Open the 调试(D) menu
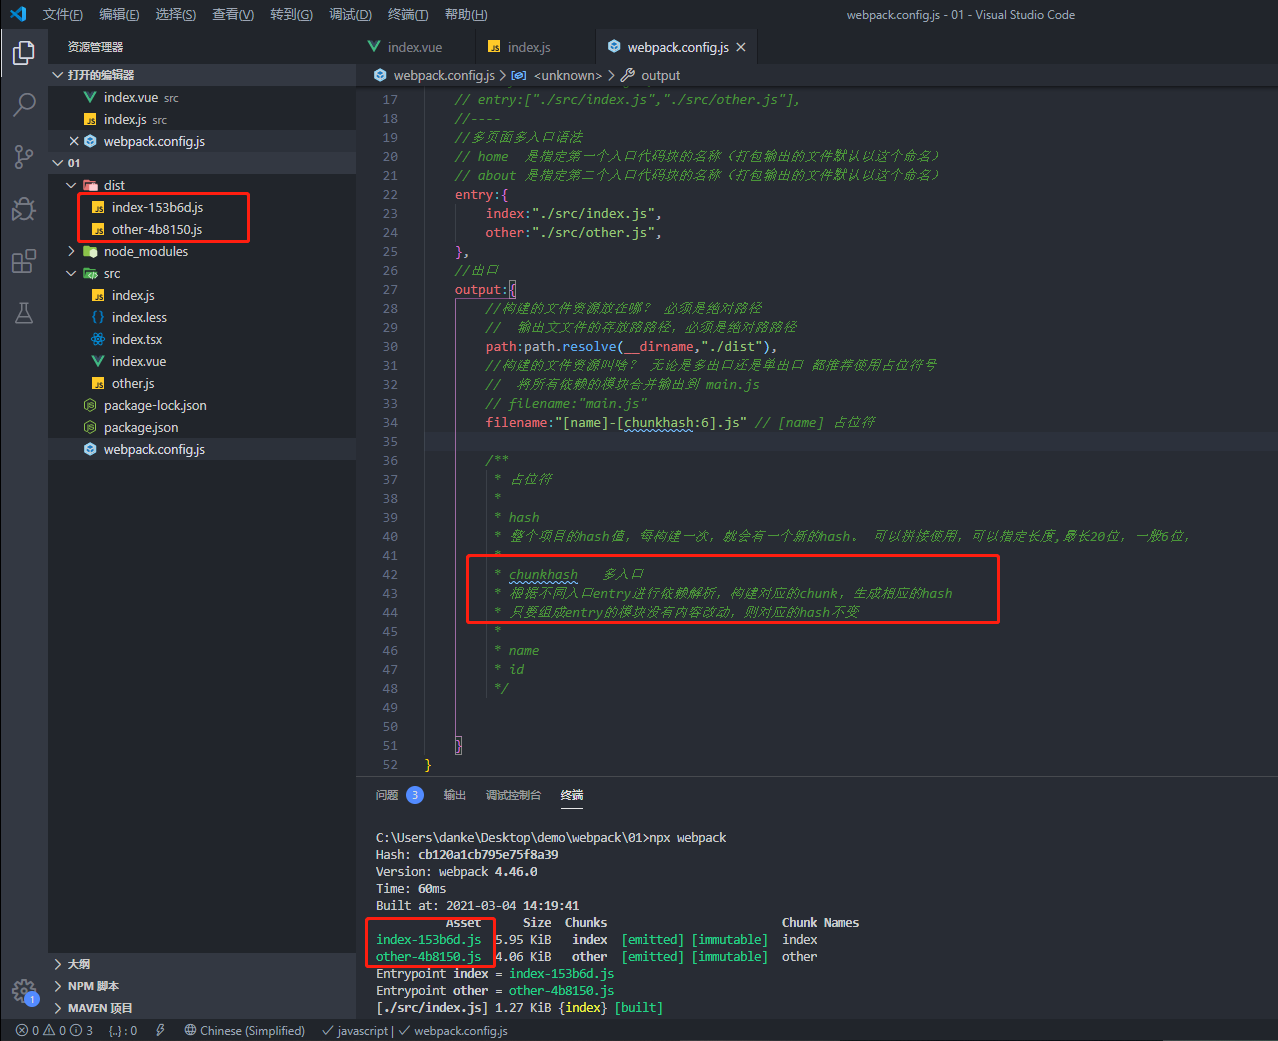Viewport: 1278px width, 1041px height. (x=350, y=14)
